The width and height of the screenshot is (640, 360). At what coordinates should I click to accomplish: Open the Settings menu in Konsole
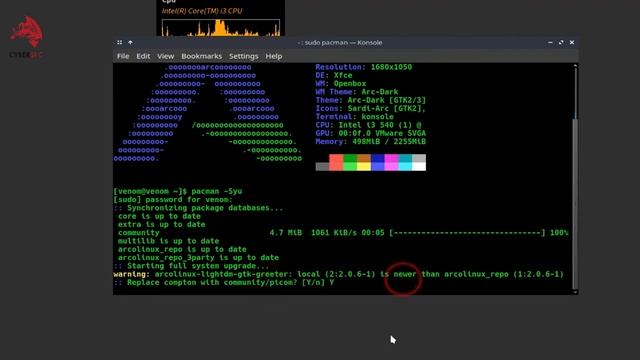pos(243,56)
